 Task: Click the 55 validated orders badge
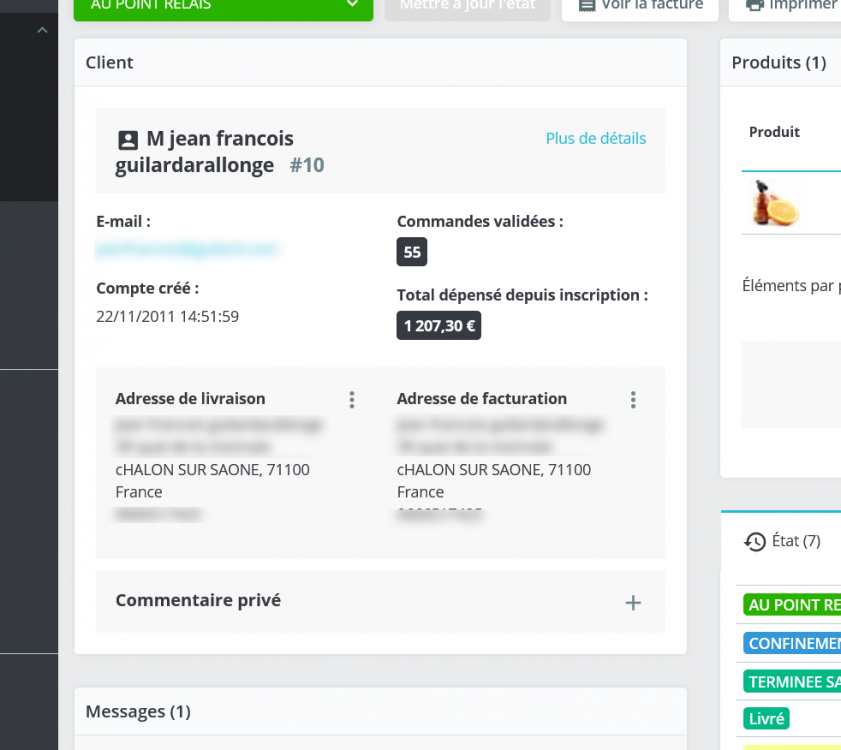click(412, 252)
